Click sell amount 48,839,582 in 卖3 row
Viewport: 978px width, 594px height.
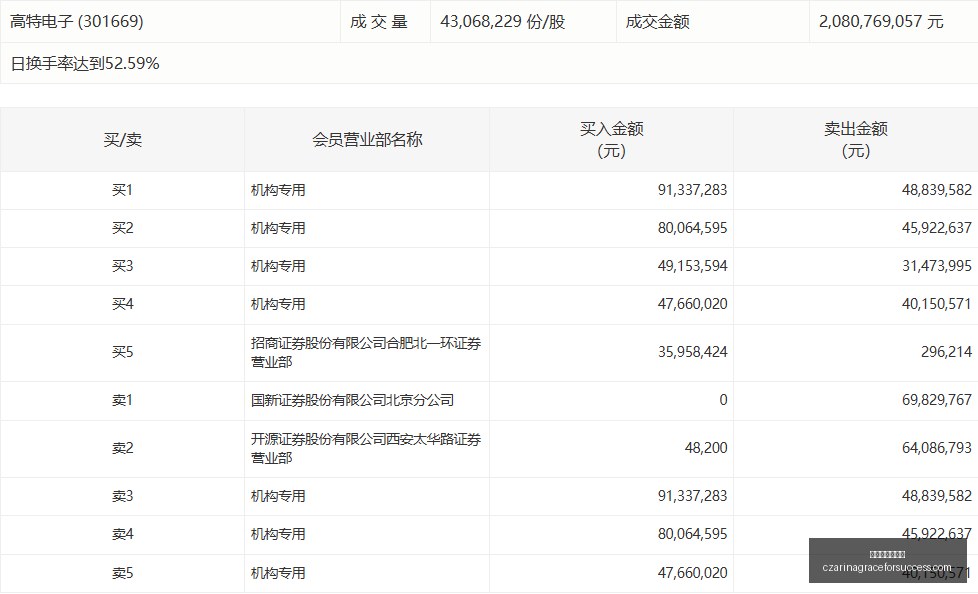(x=937, y=496)
